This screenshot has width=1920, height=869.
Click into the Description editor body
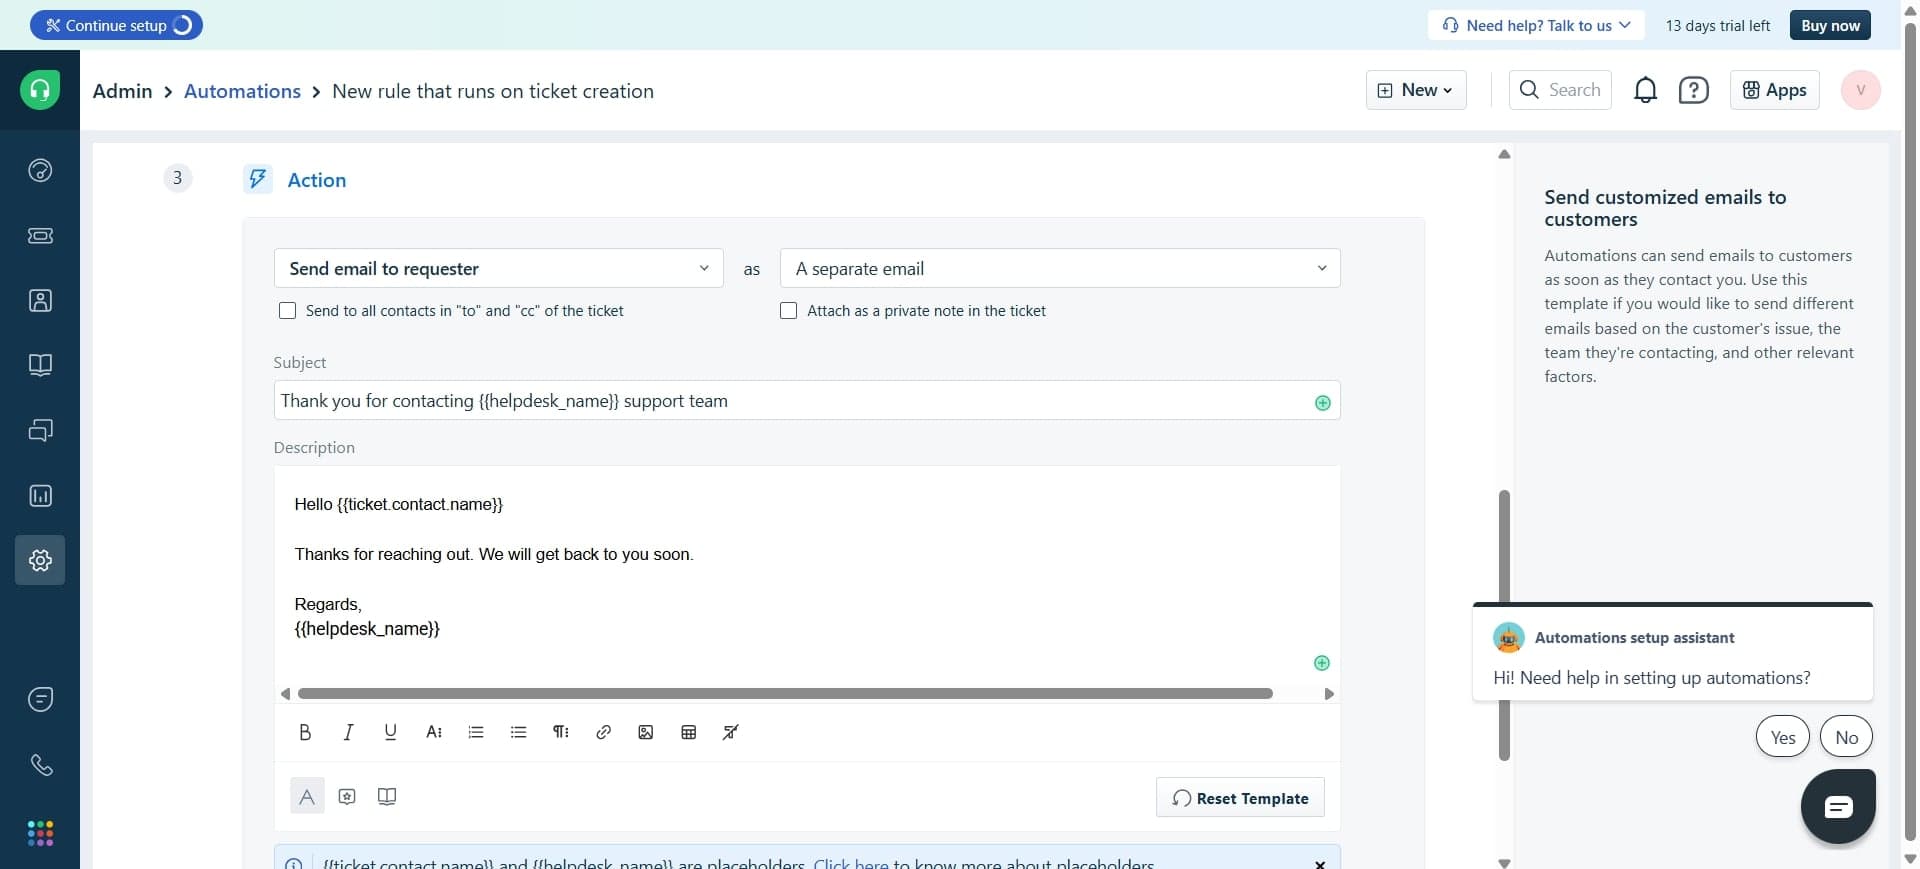(x=806, y=575)
